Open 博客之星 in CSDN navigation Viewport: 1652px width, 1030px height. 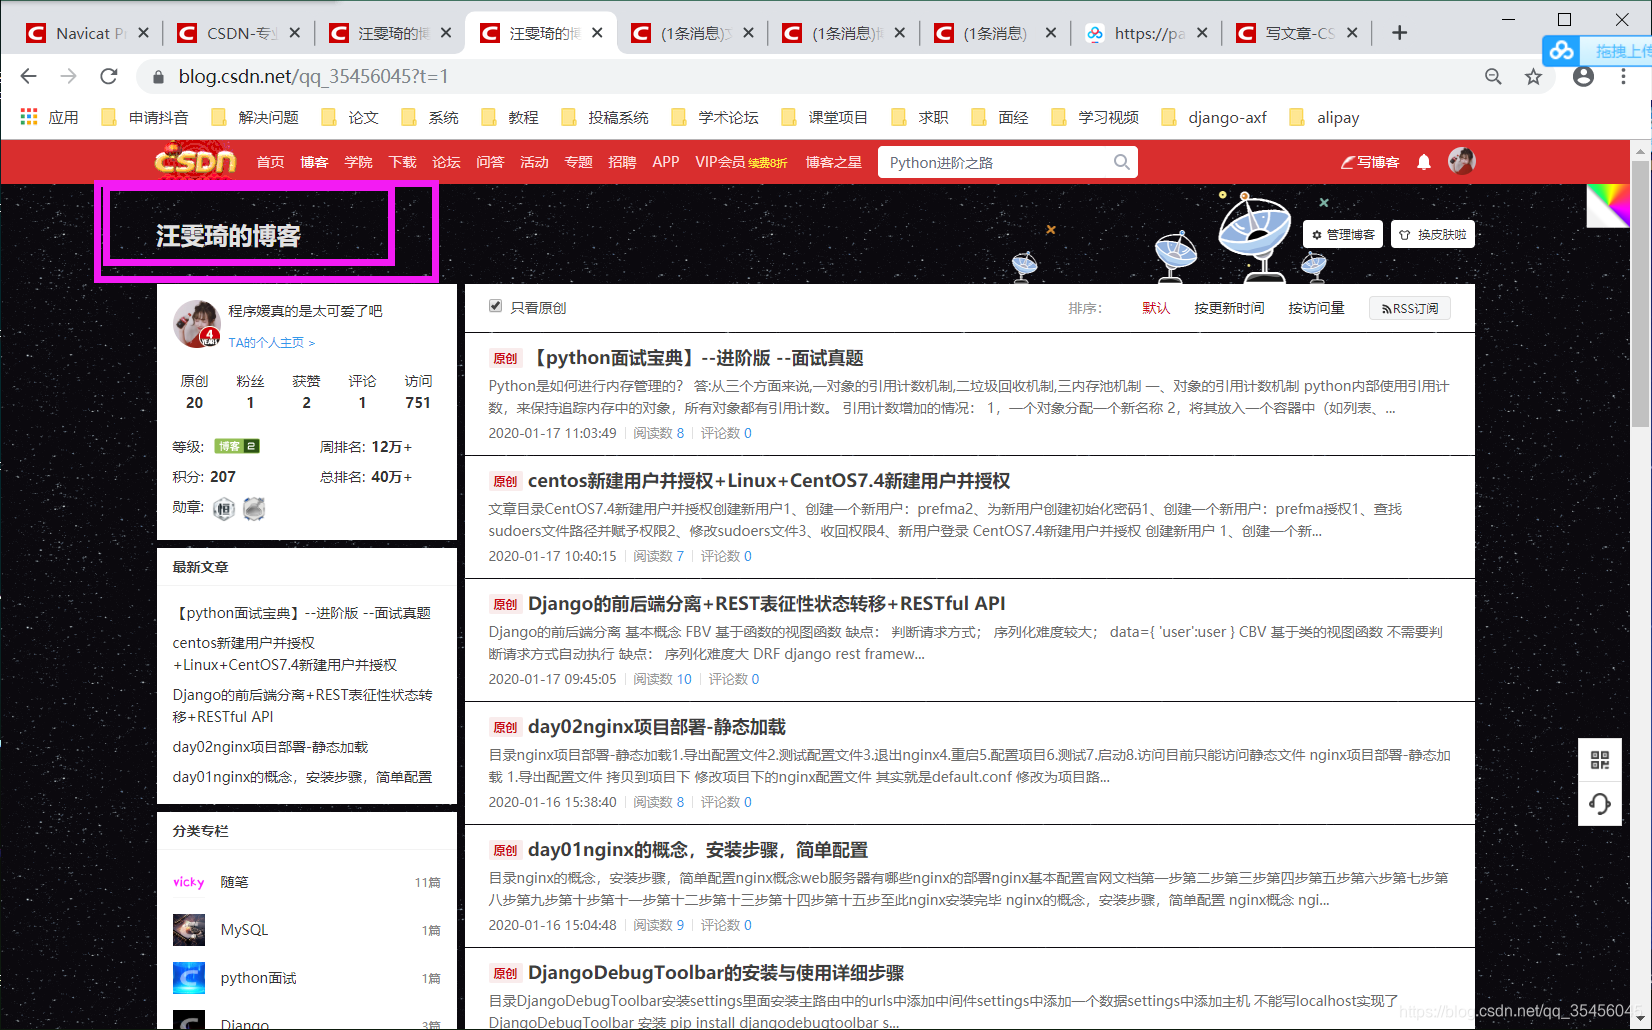834,162
